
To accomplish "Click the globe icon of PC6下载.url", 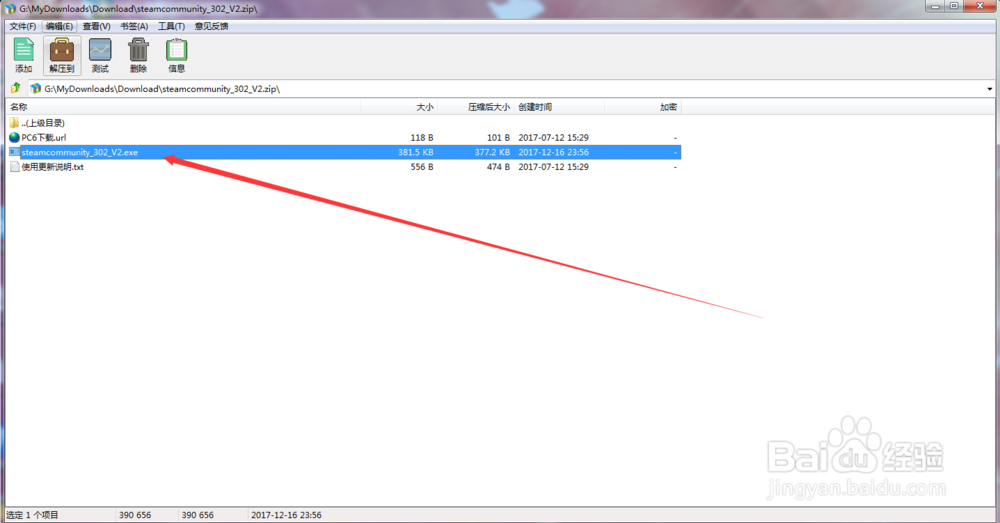I will point(14,137).
